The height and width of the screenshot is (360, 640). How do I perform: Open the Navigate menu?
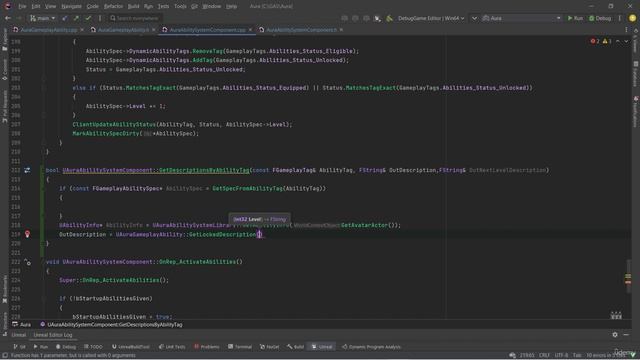[x=71, y=7]
